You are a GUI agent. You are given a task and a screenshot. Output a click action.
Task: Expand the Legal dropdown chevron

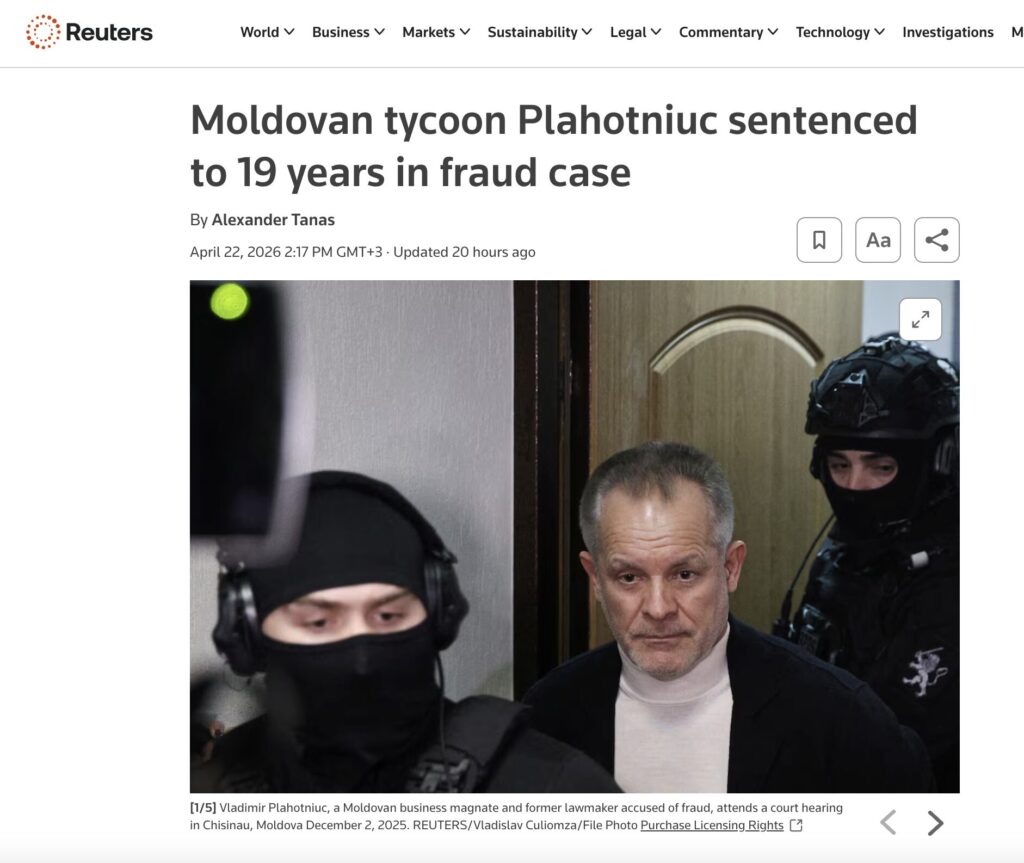pyautogui.click(x=656, y=32)
